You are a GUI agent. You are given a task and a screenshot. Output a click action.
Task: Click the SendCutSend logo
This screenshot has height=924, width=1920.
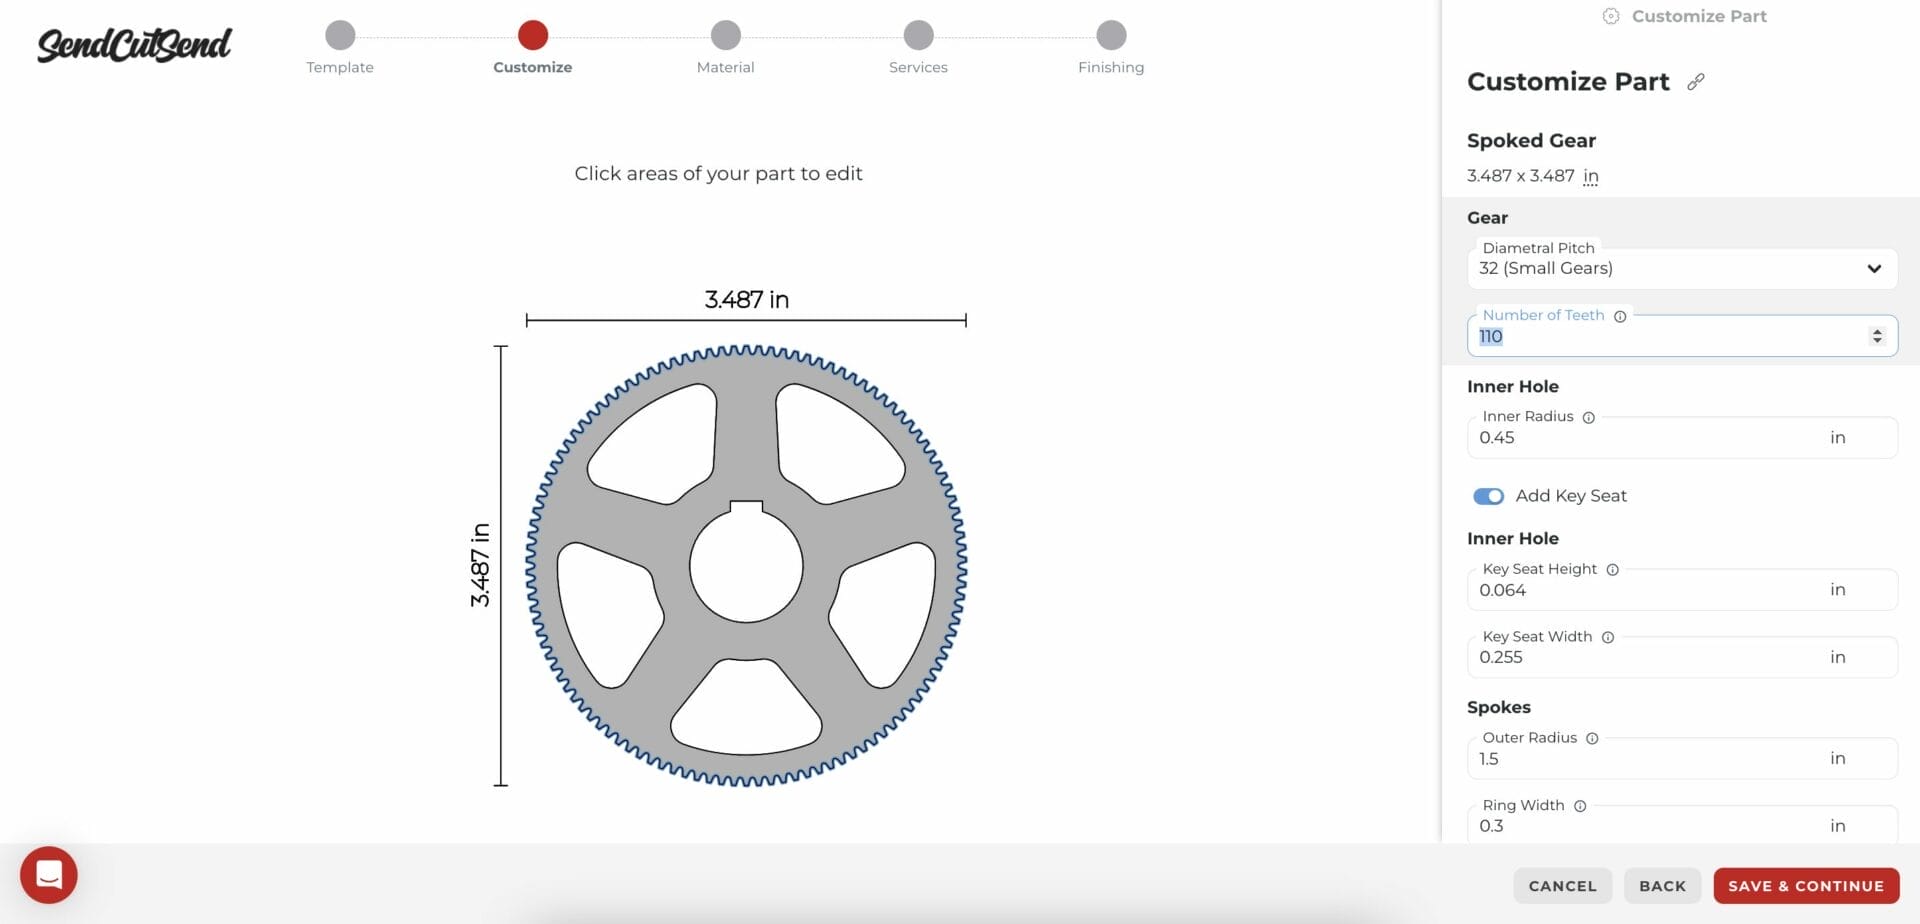coord(134,45)
